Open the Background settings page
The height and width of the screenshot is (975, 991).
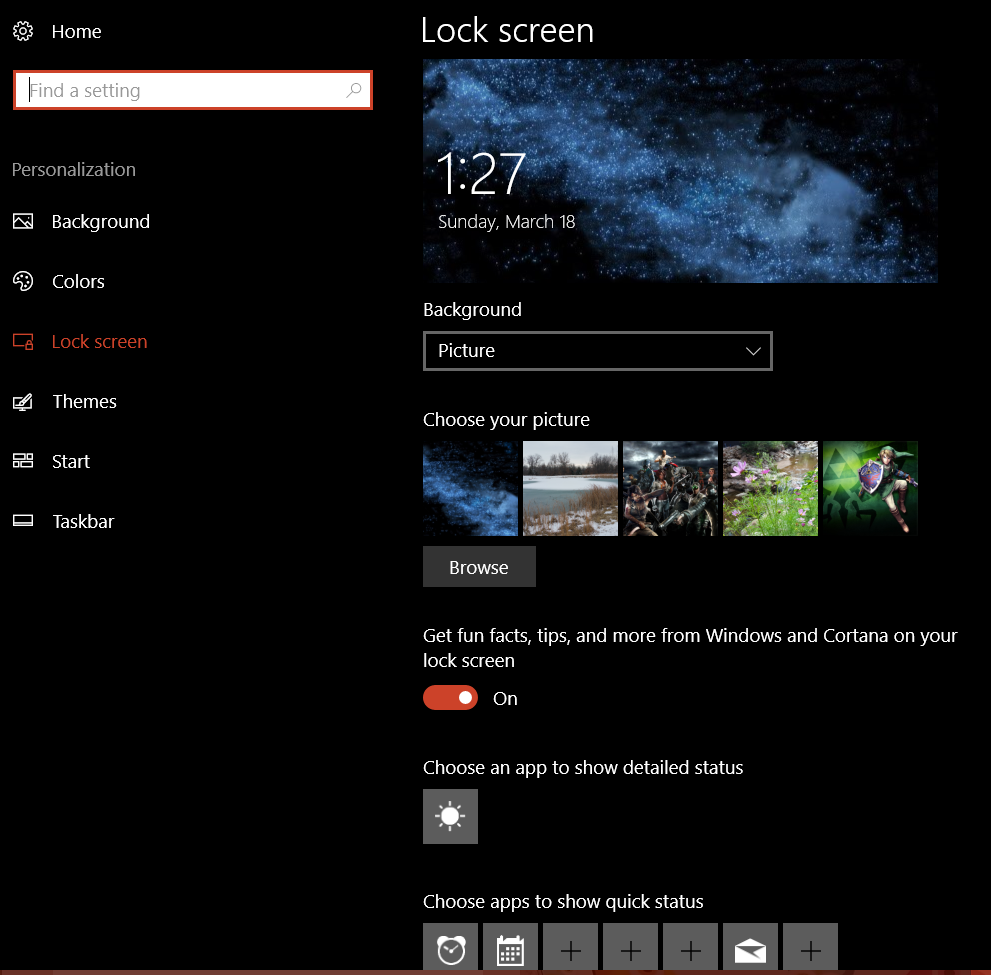(x=100, y=222)
